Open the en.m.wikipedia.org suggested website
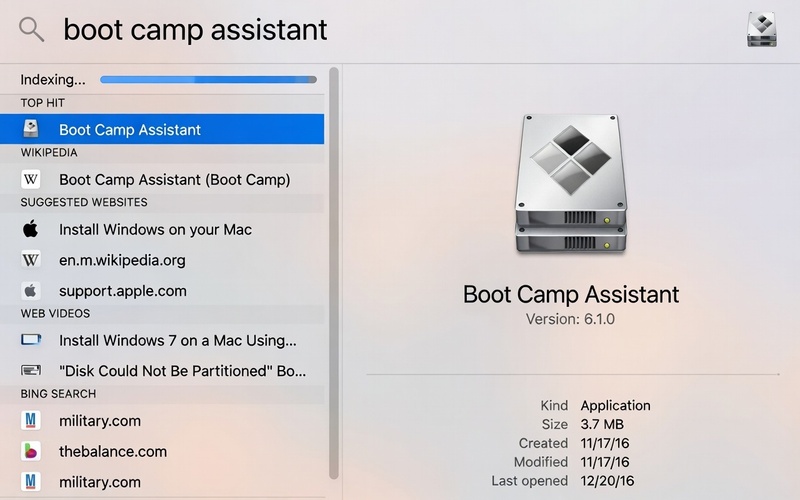 tap(162, 260)
